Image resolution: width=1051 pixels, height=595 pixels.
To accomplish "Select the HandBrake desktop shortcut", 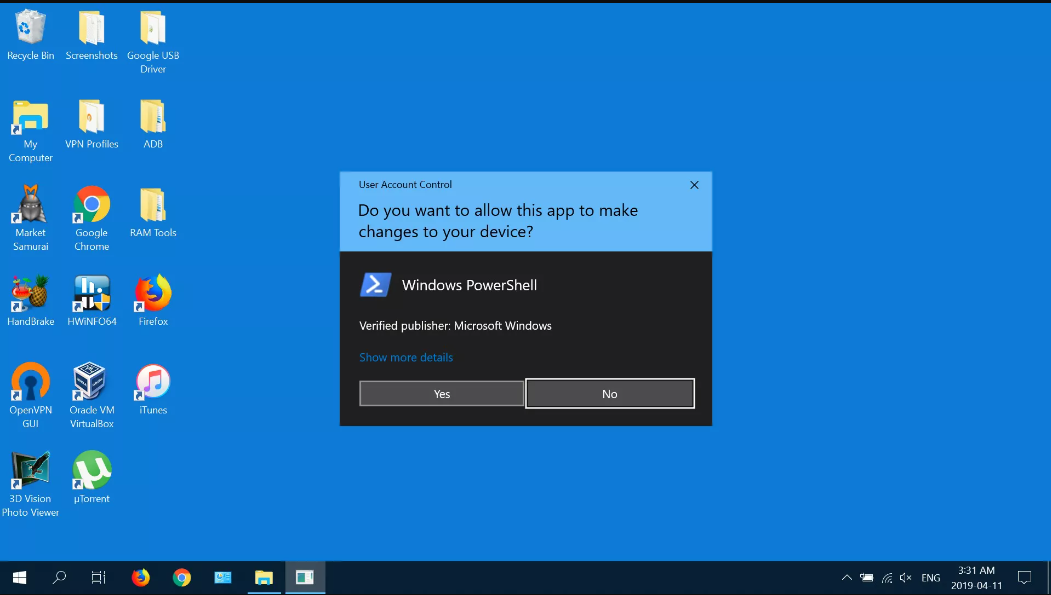I will tap(30, 301).
